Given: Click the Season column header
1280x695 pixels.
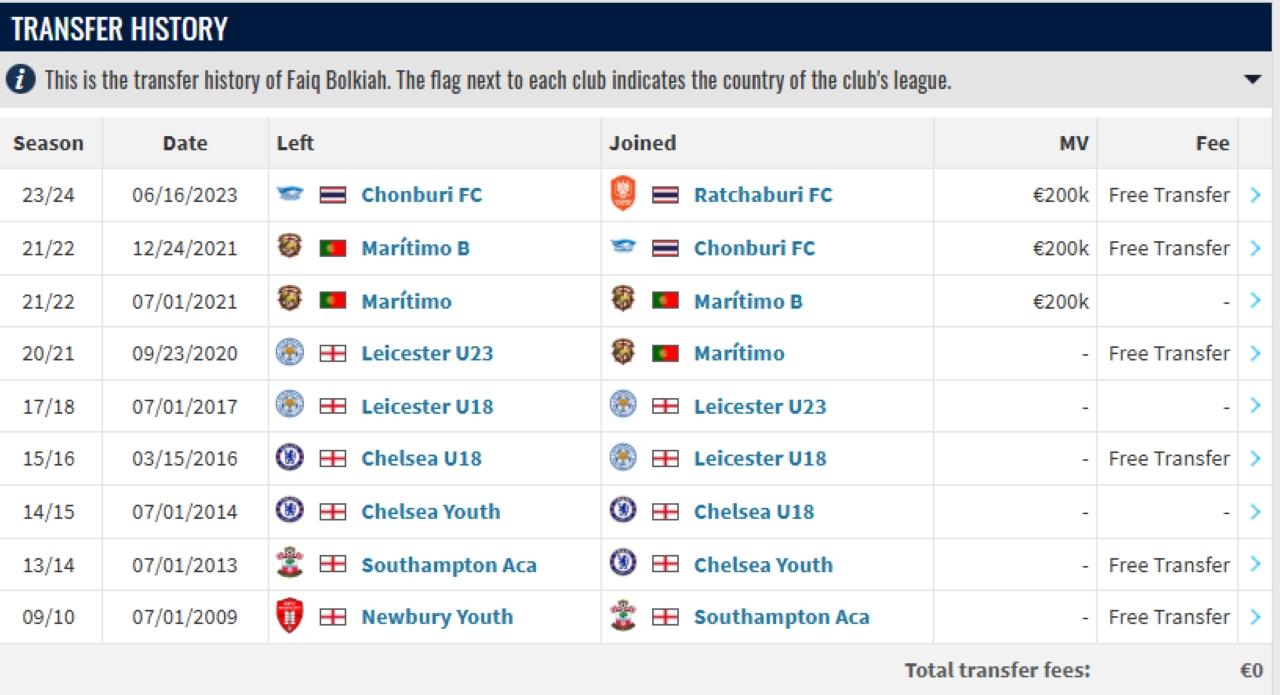Looking at the screenshot, I should (x=48, y=143).
